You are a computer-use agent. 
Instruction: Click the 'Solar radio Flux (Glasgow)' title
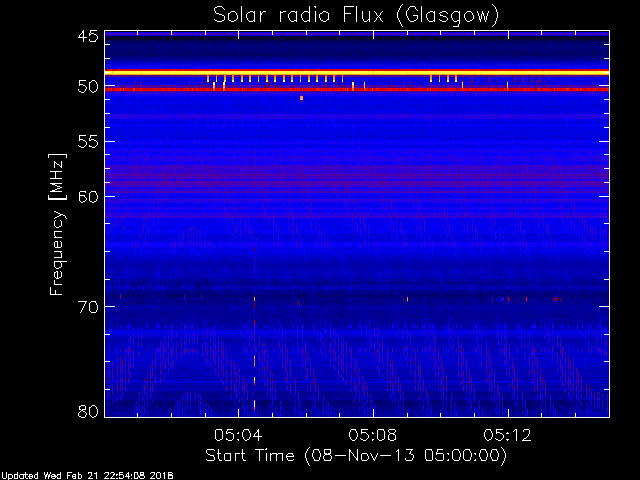(356, 16)
